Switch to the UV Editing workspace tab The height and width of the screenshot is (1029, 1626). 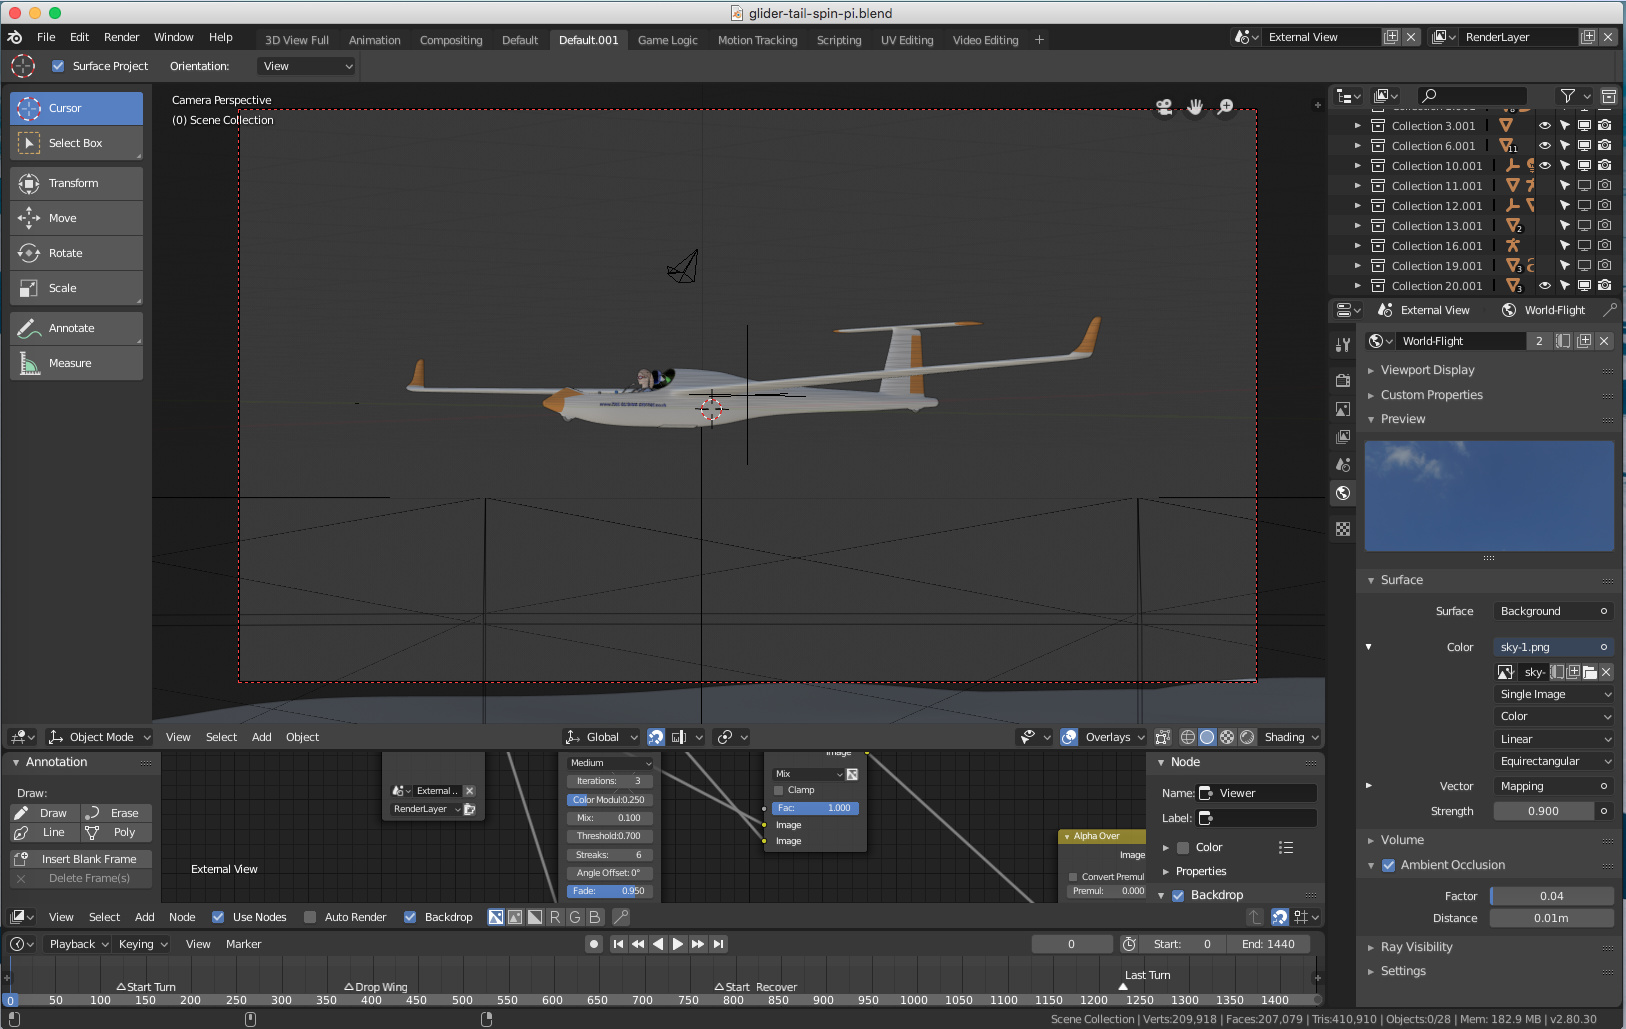(x=906, y=39)
